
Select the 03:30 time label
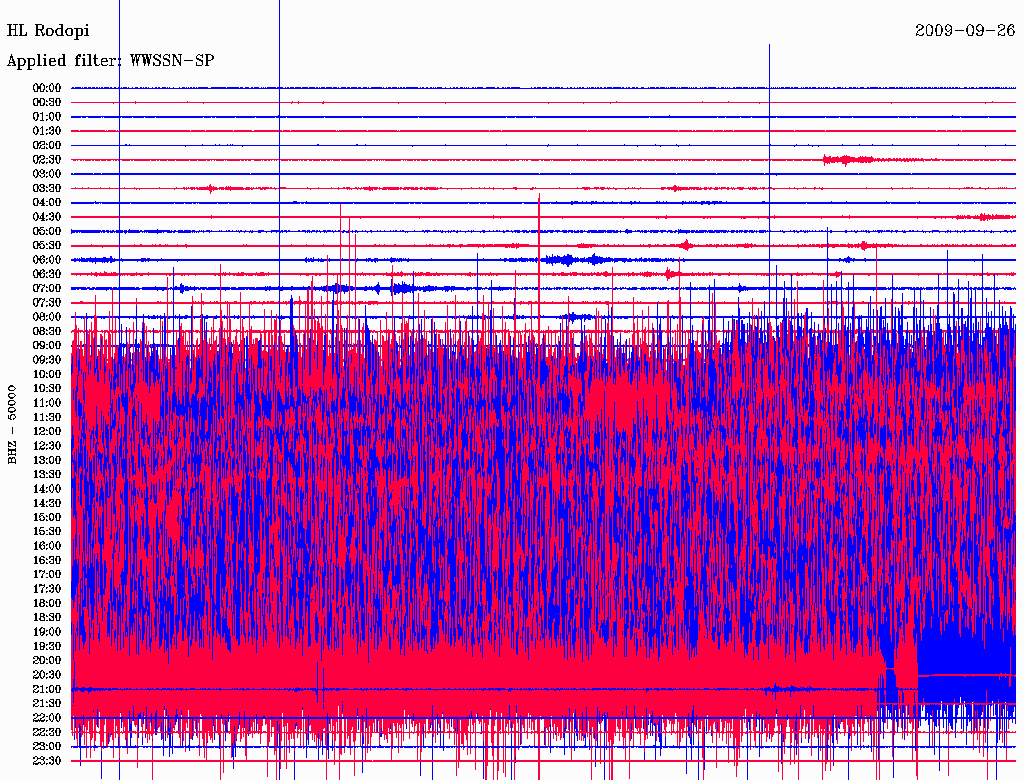pyautogui.click(x=48, y=188)
